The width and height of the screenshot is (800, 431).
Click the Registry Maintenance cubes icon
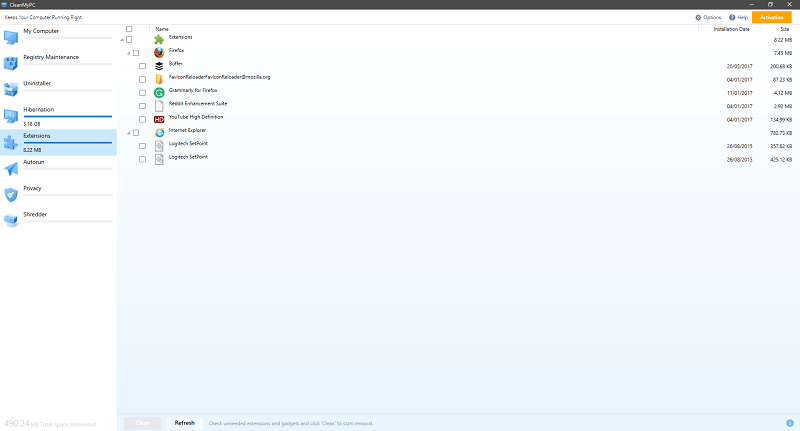(x=11, y=63)
